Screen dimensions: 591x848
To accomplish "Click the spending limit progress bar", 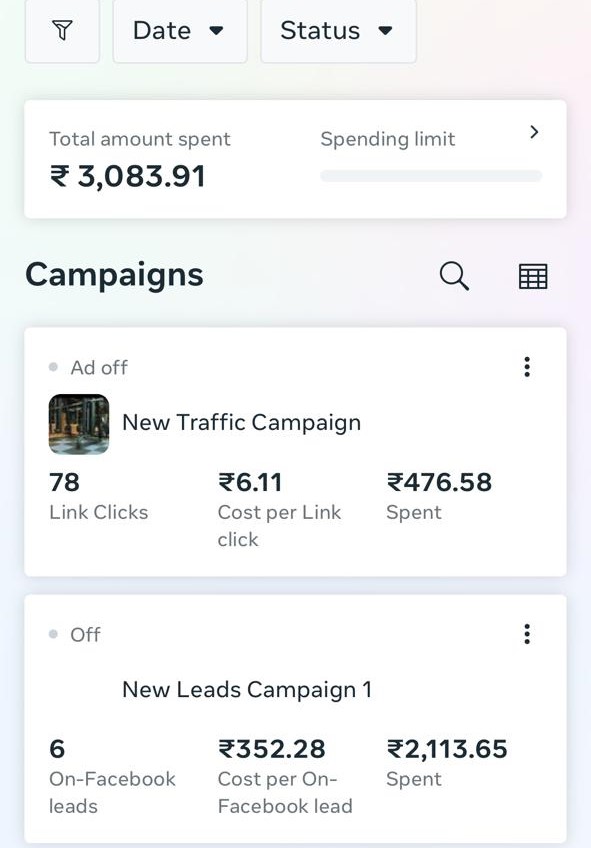I will (431, 176).
